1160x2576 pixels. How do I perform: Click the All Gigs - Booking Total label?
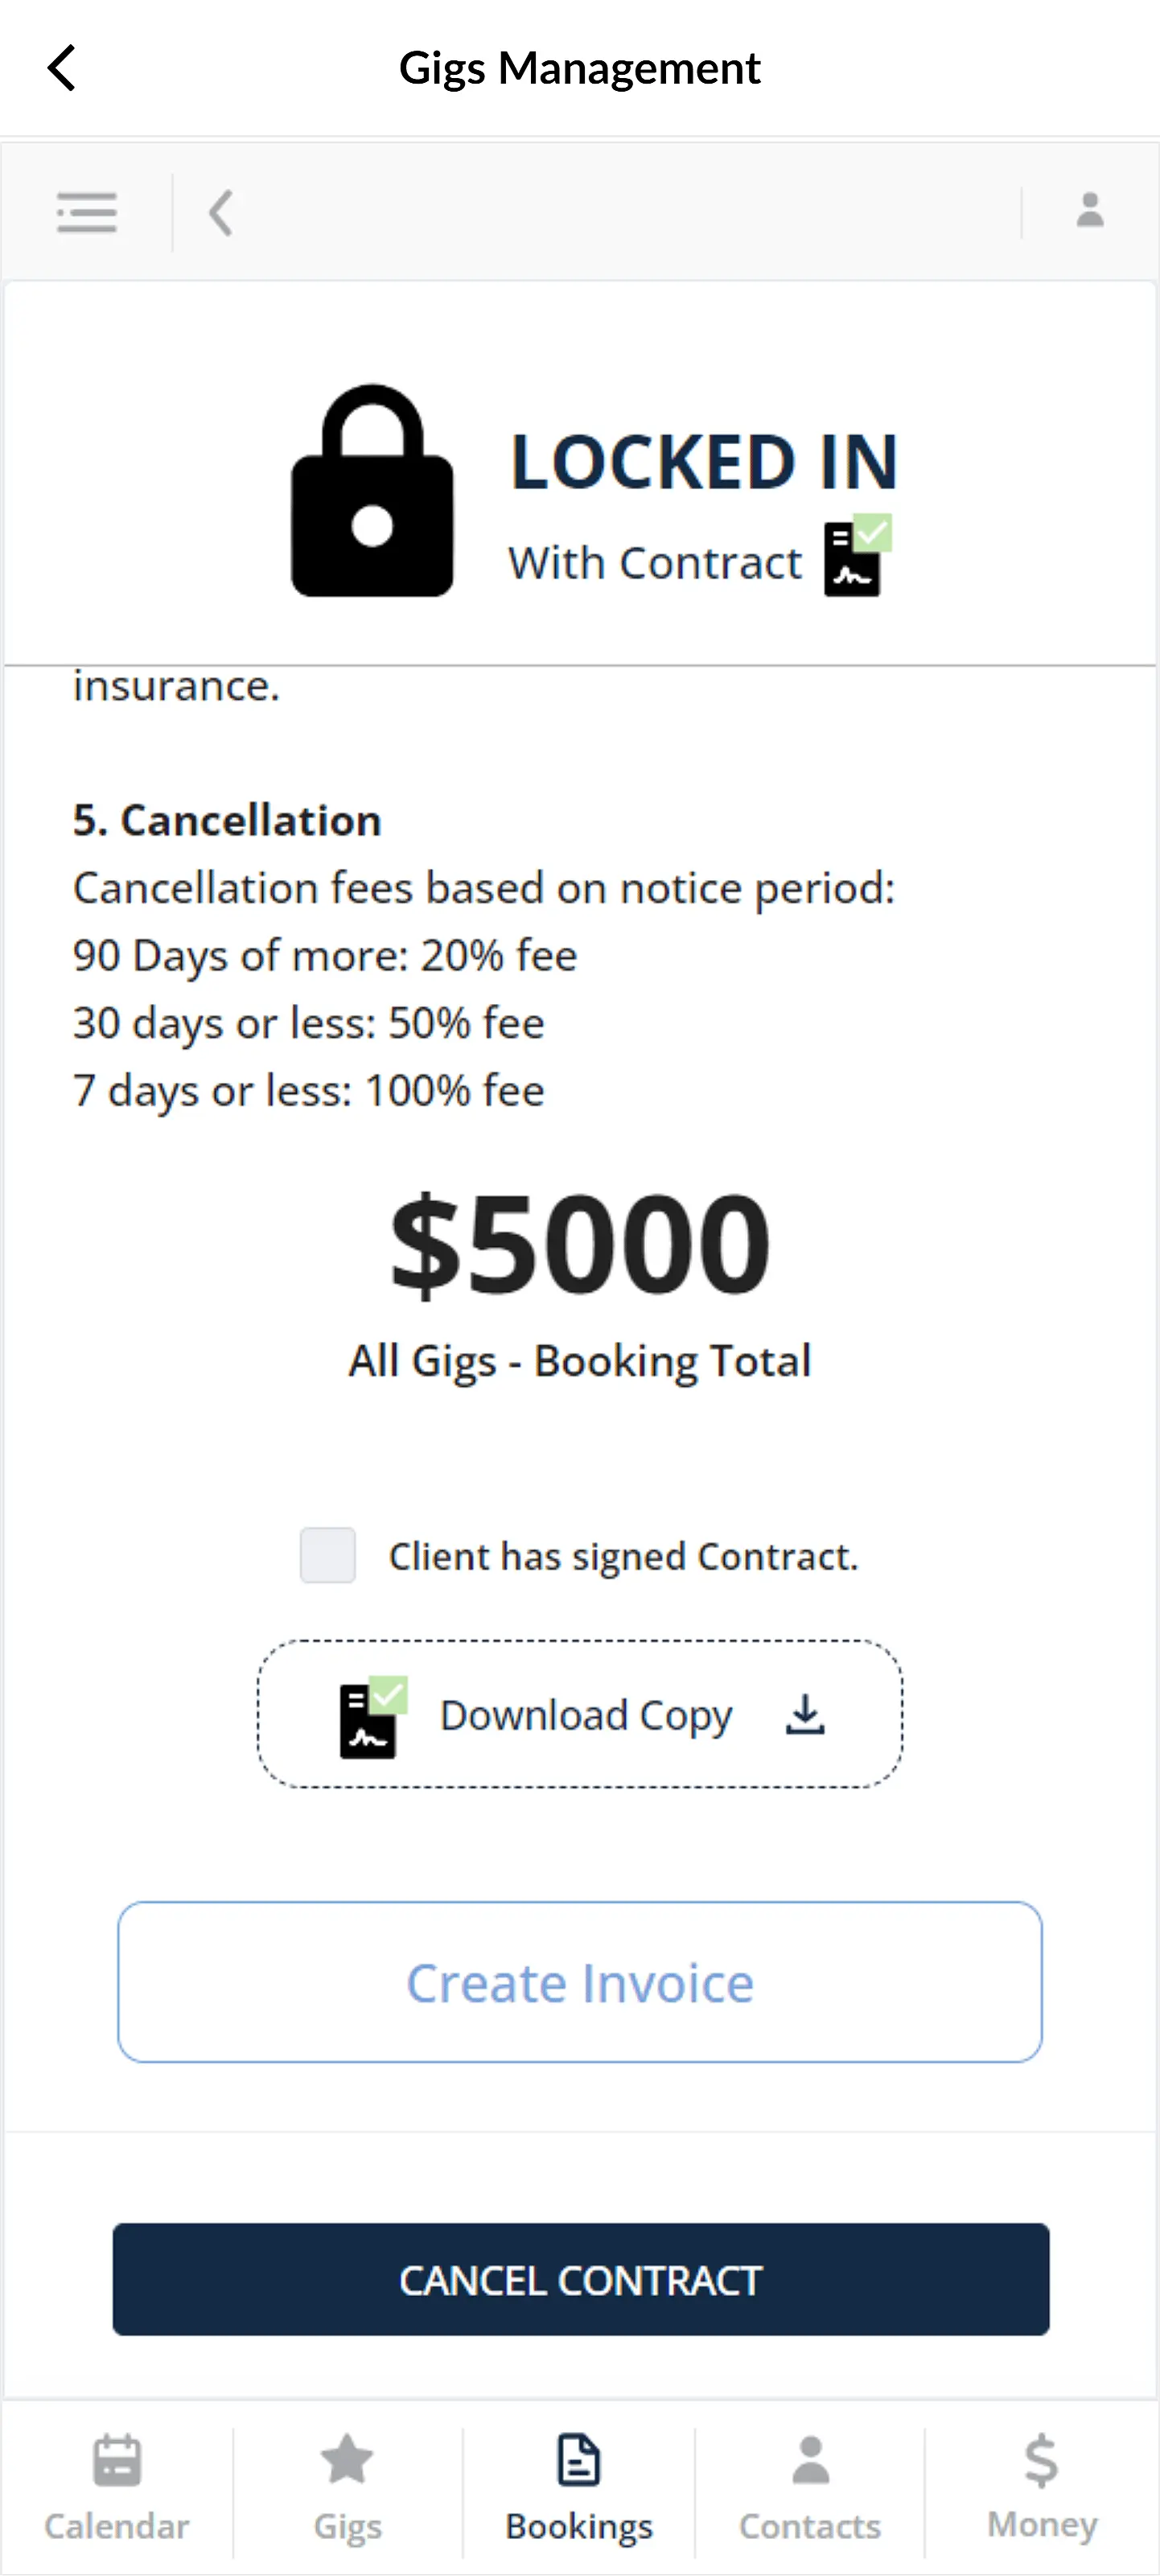(580, 1360)
